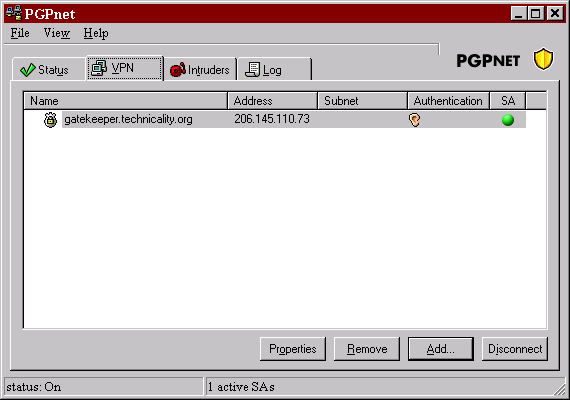Click the yellow PGPnet shield logo

click(x=543, y=59)
